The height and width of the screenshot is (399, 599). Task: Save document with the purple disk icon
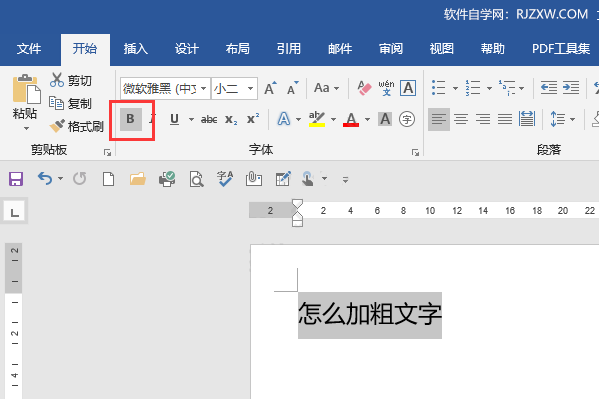16,178
